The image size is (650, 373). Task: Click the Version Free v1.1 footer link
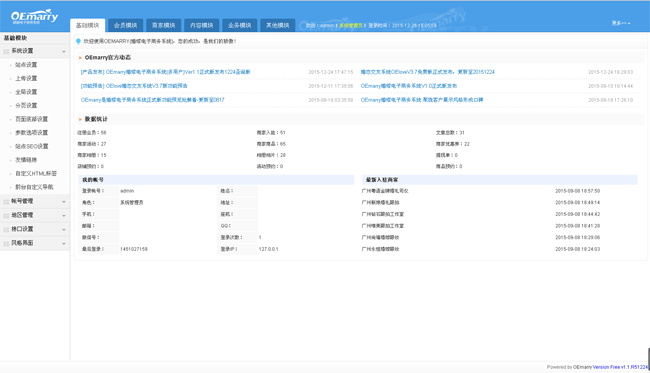[x=621, y=367]
